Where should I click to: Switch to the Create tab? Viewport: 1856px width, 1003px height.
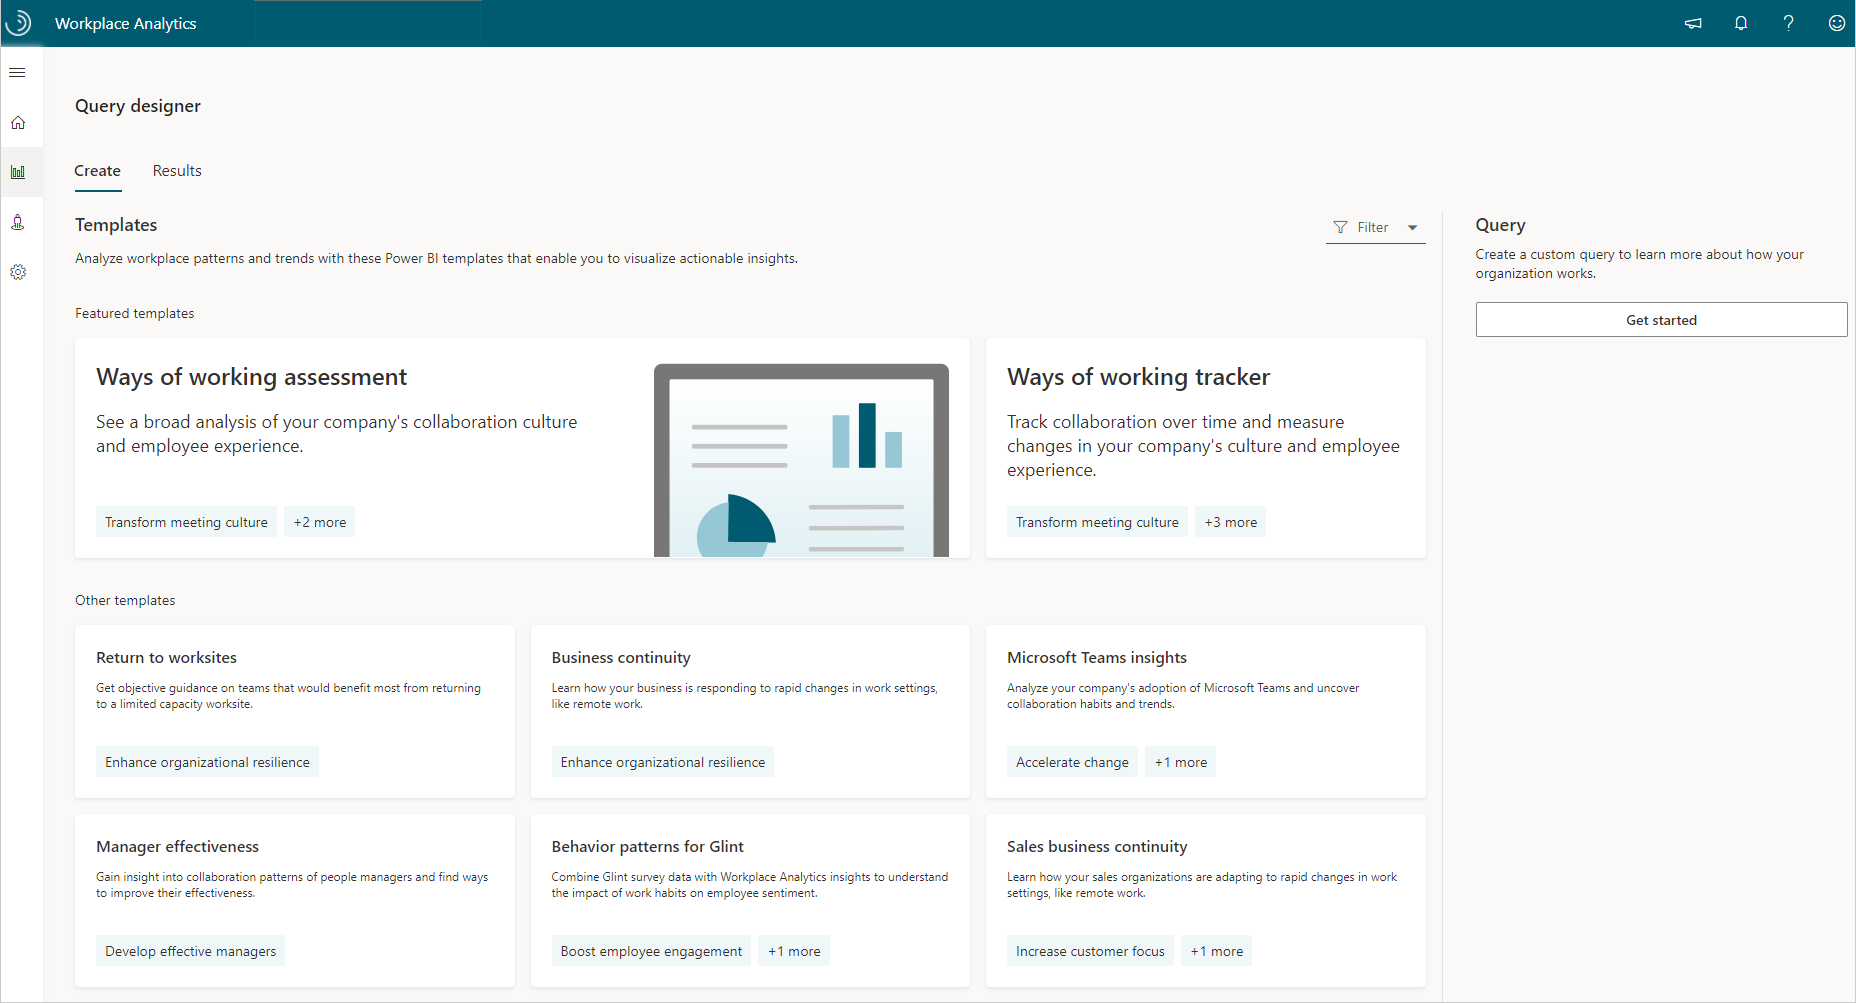(x=98, y=171)
